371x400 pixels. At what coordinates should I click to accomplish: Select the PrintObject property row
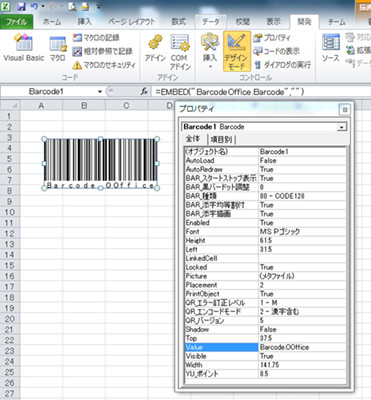click(x=265, y=294)
